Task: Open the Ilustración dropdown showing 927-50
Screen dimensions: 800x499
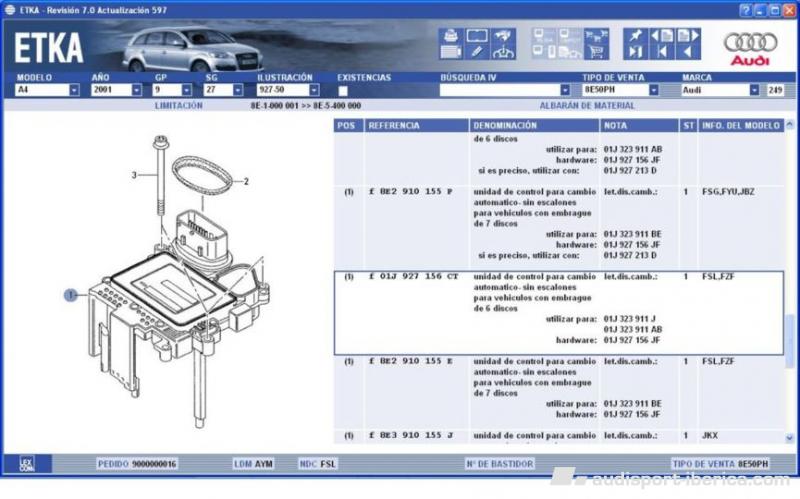Action: click(314, 90)
